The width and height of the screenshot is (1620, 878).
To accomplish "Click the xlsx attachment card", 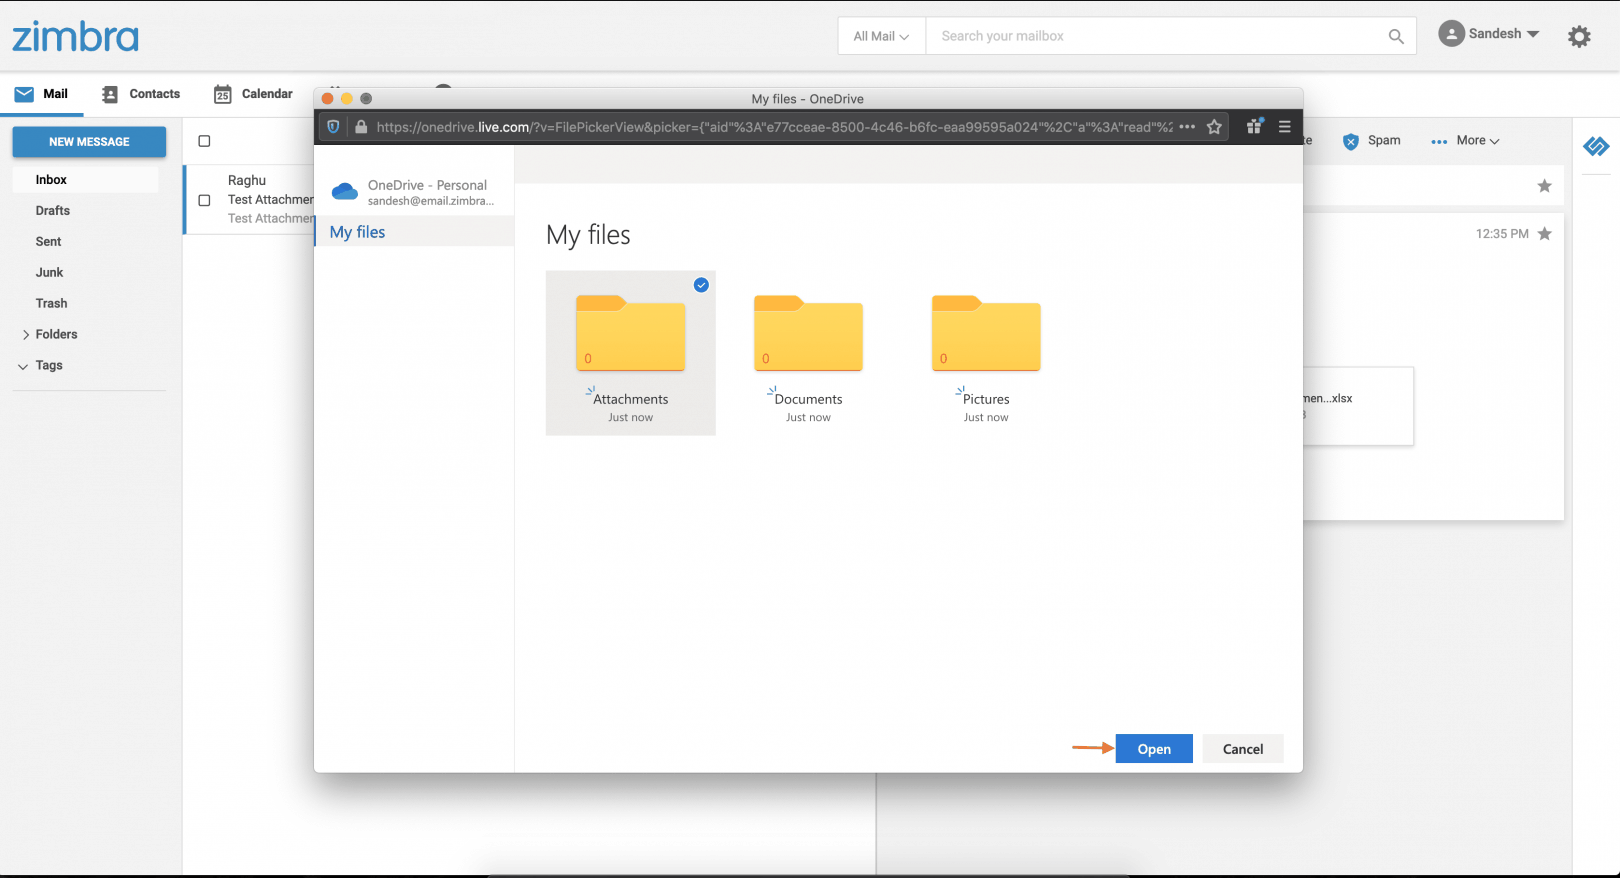I will pyautogui.click(x=1358, y=406).
